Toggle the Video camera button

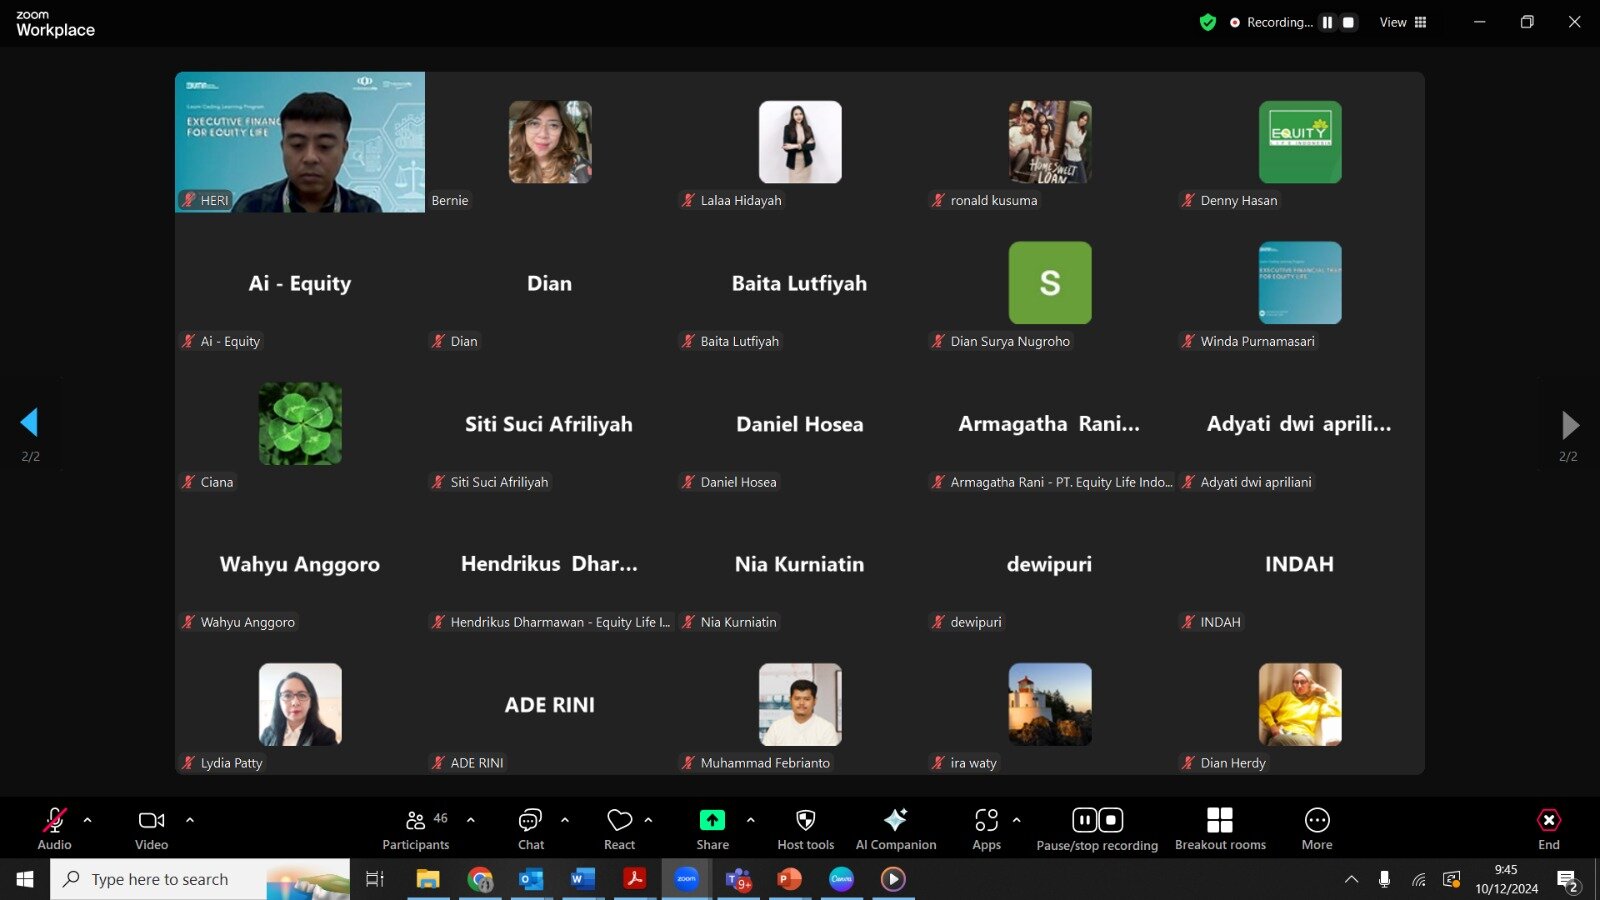[151, 829]
